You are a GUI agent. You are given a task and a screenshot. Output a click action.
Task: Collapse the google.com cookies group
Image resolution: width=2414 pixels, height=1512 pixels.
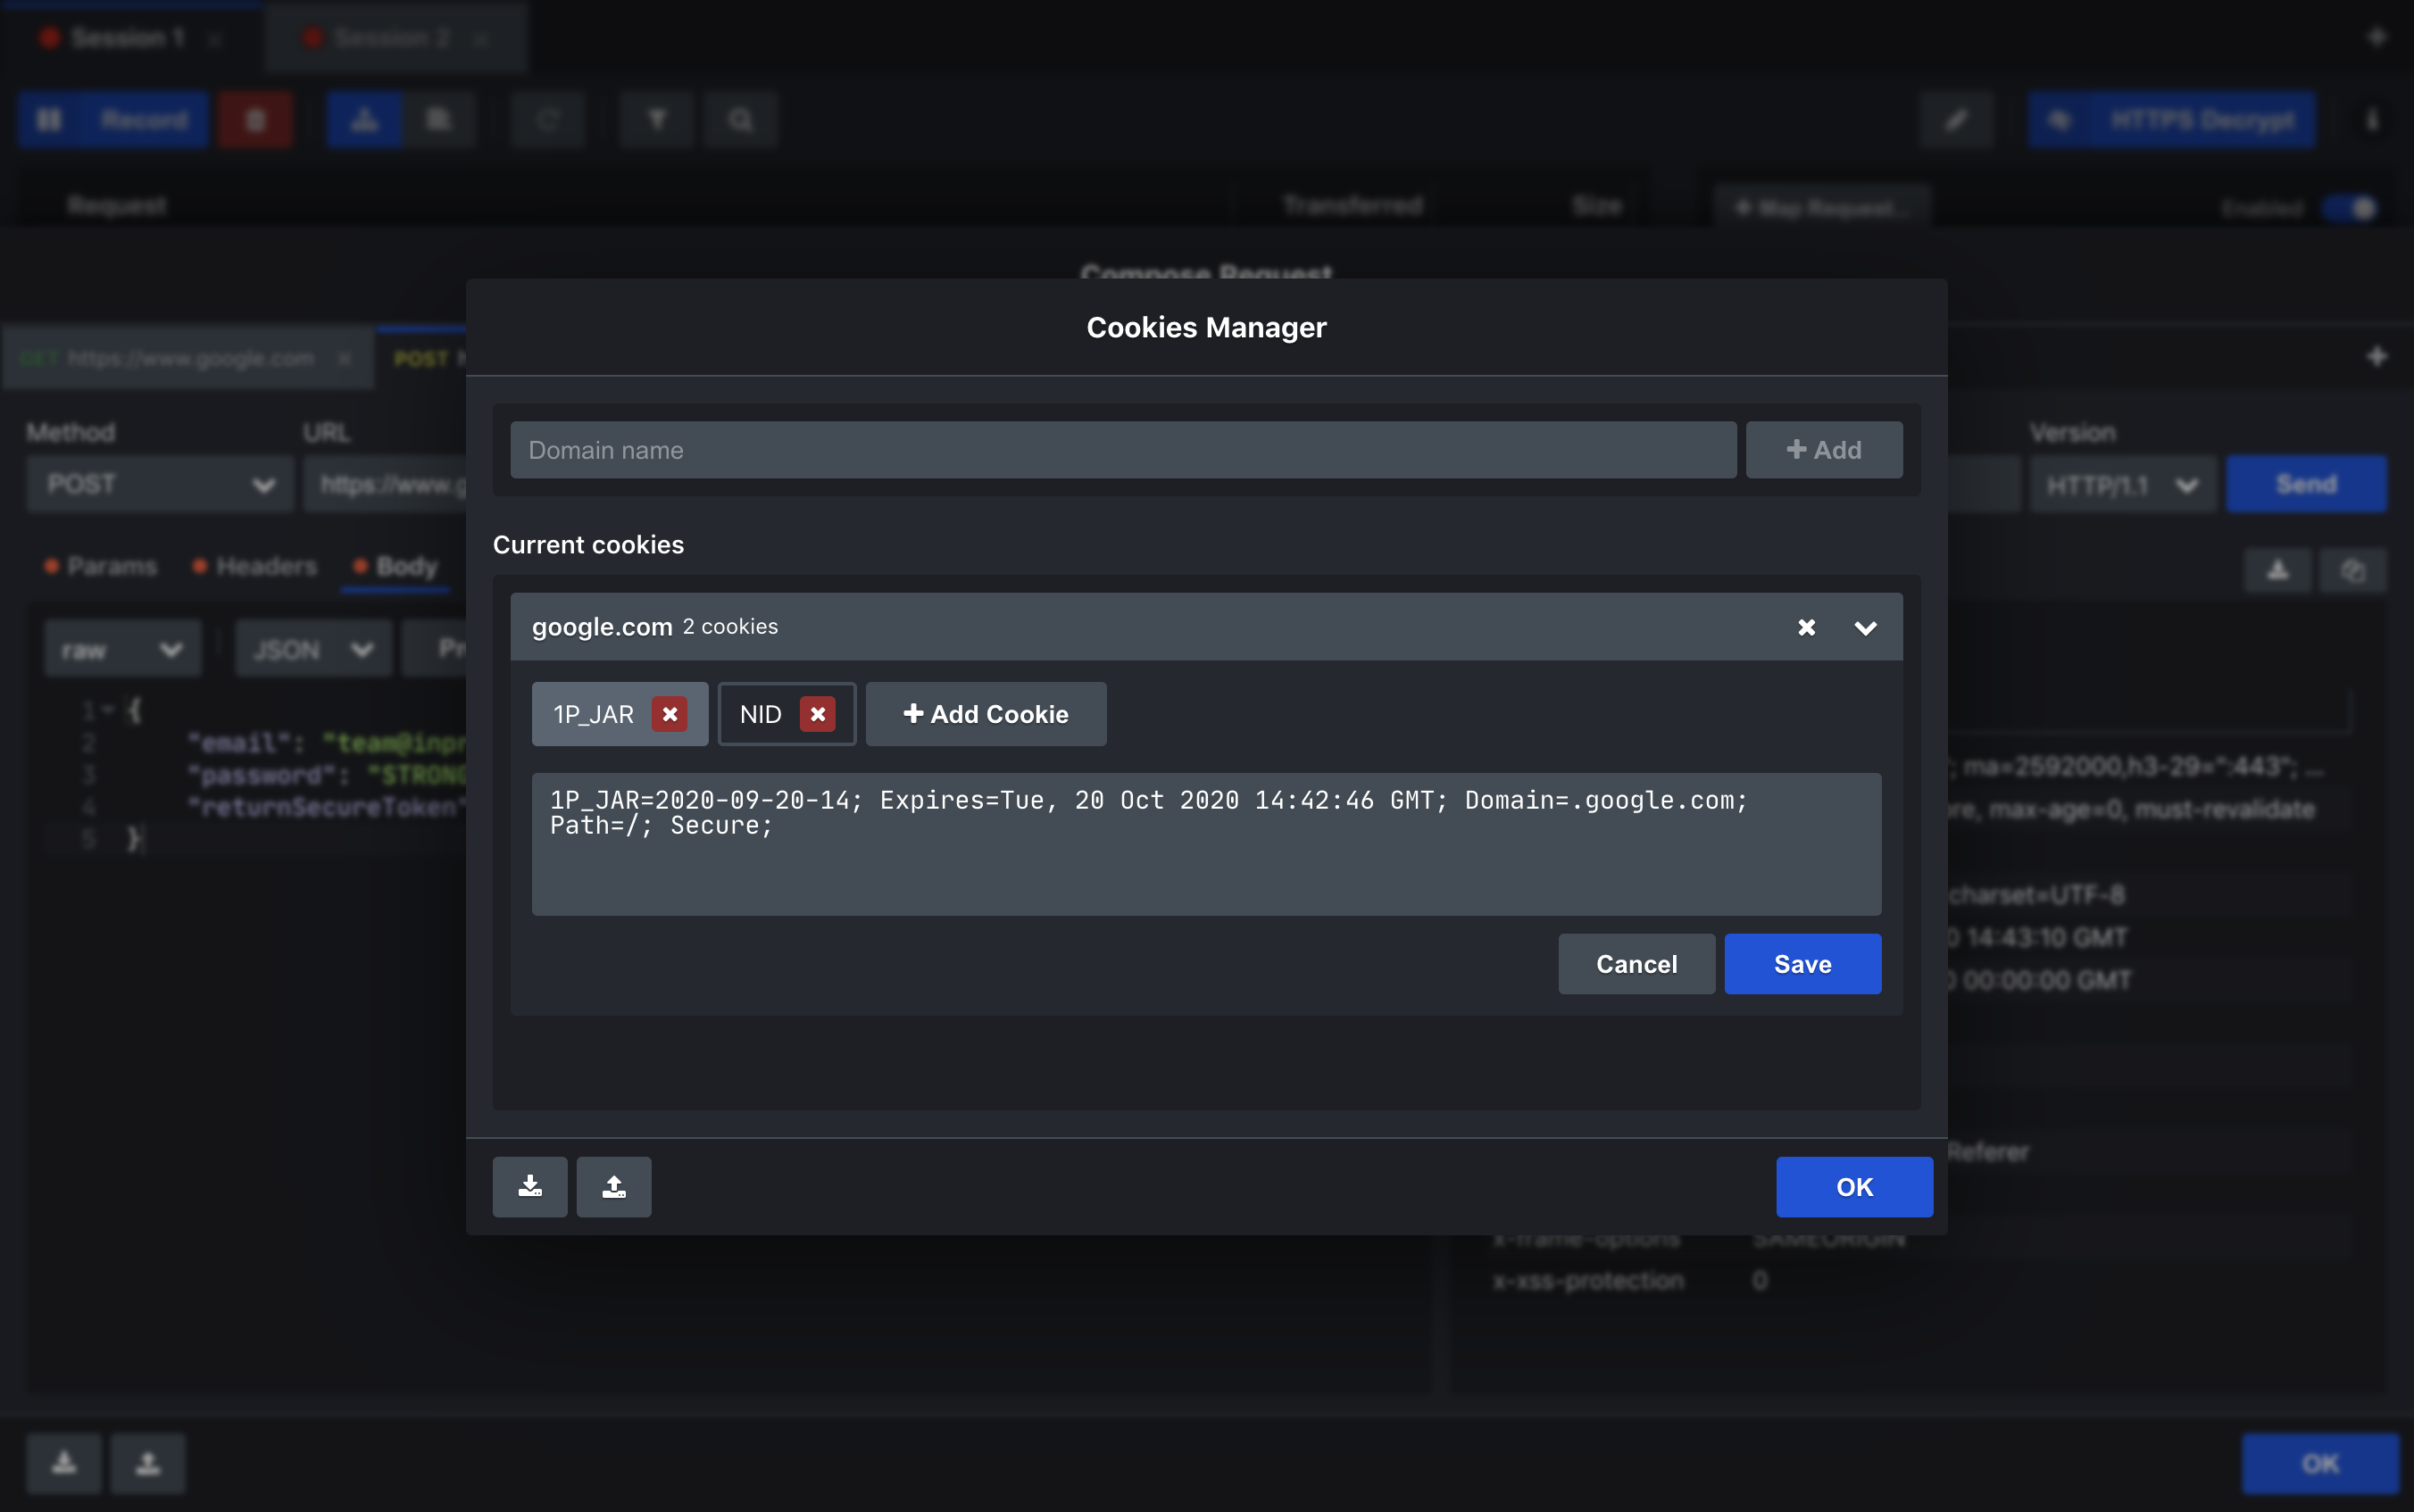(1865, 627)
